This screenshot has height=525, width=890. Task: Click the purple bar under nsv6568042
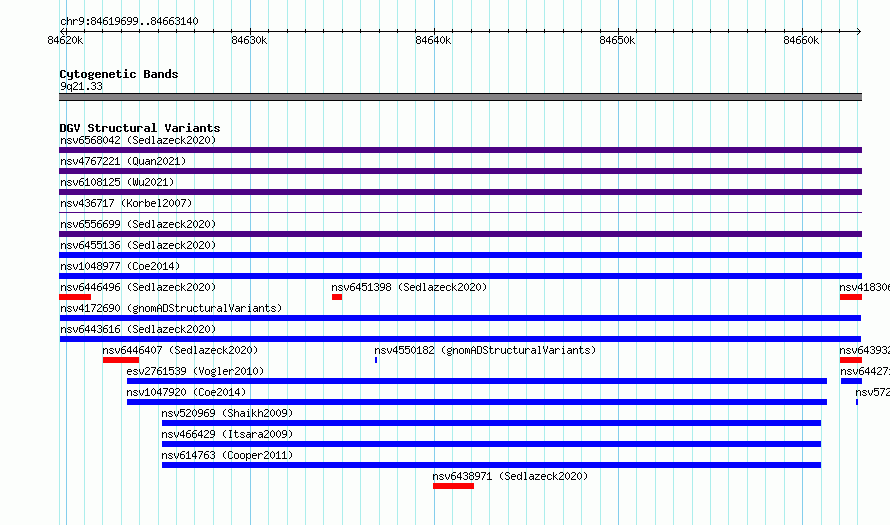(x=460, y=150)
